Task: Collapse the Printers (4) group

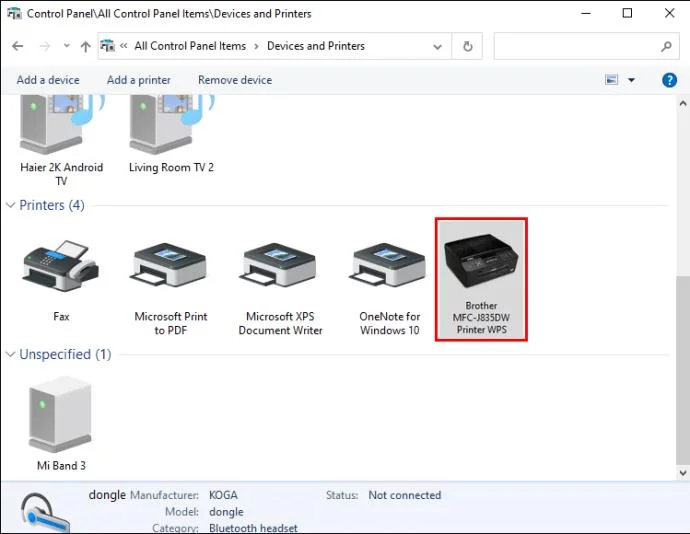Action: 11,205
